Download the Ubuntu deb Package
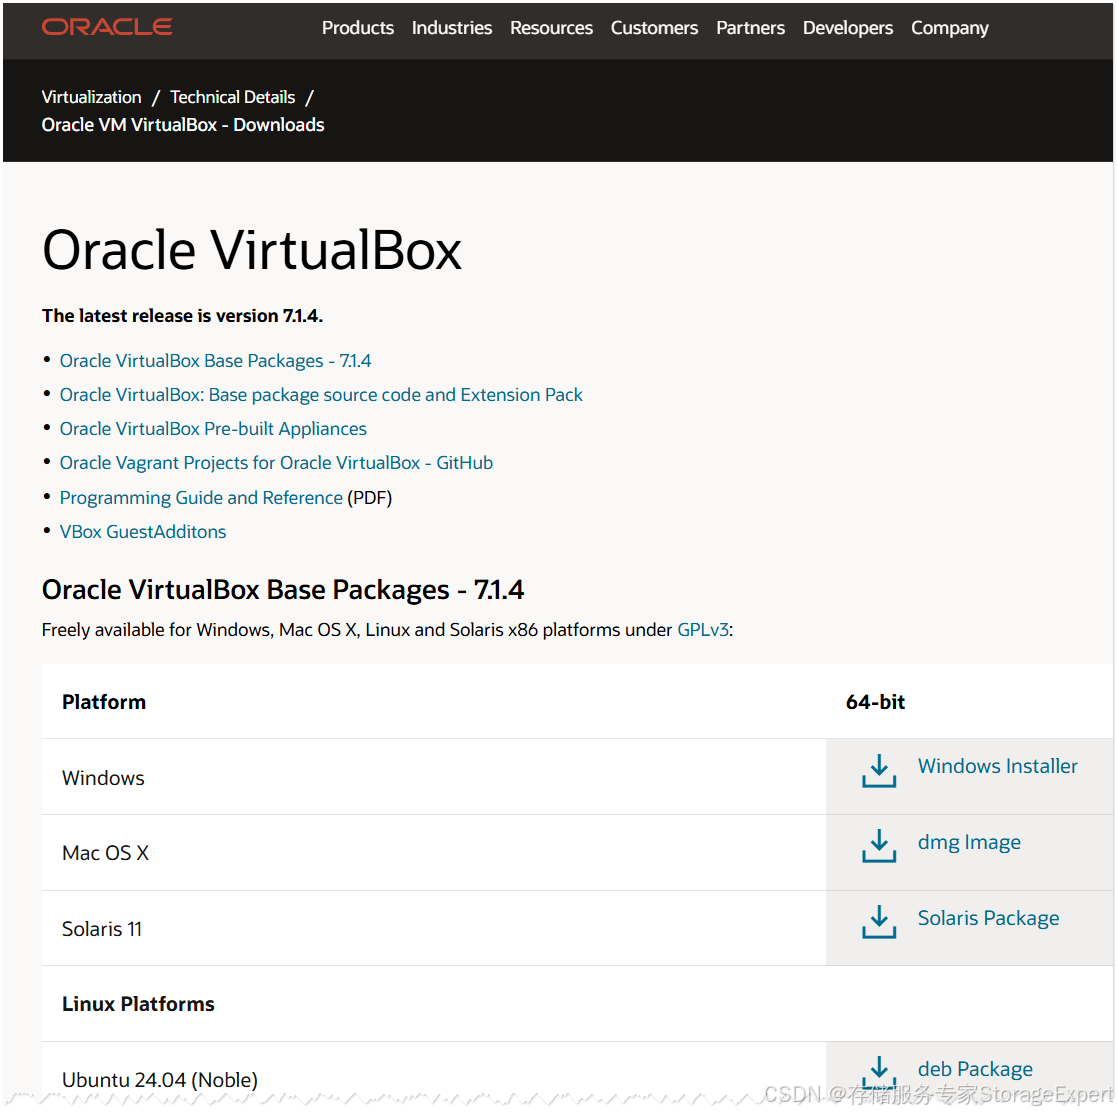 tap(975, 1069)
